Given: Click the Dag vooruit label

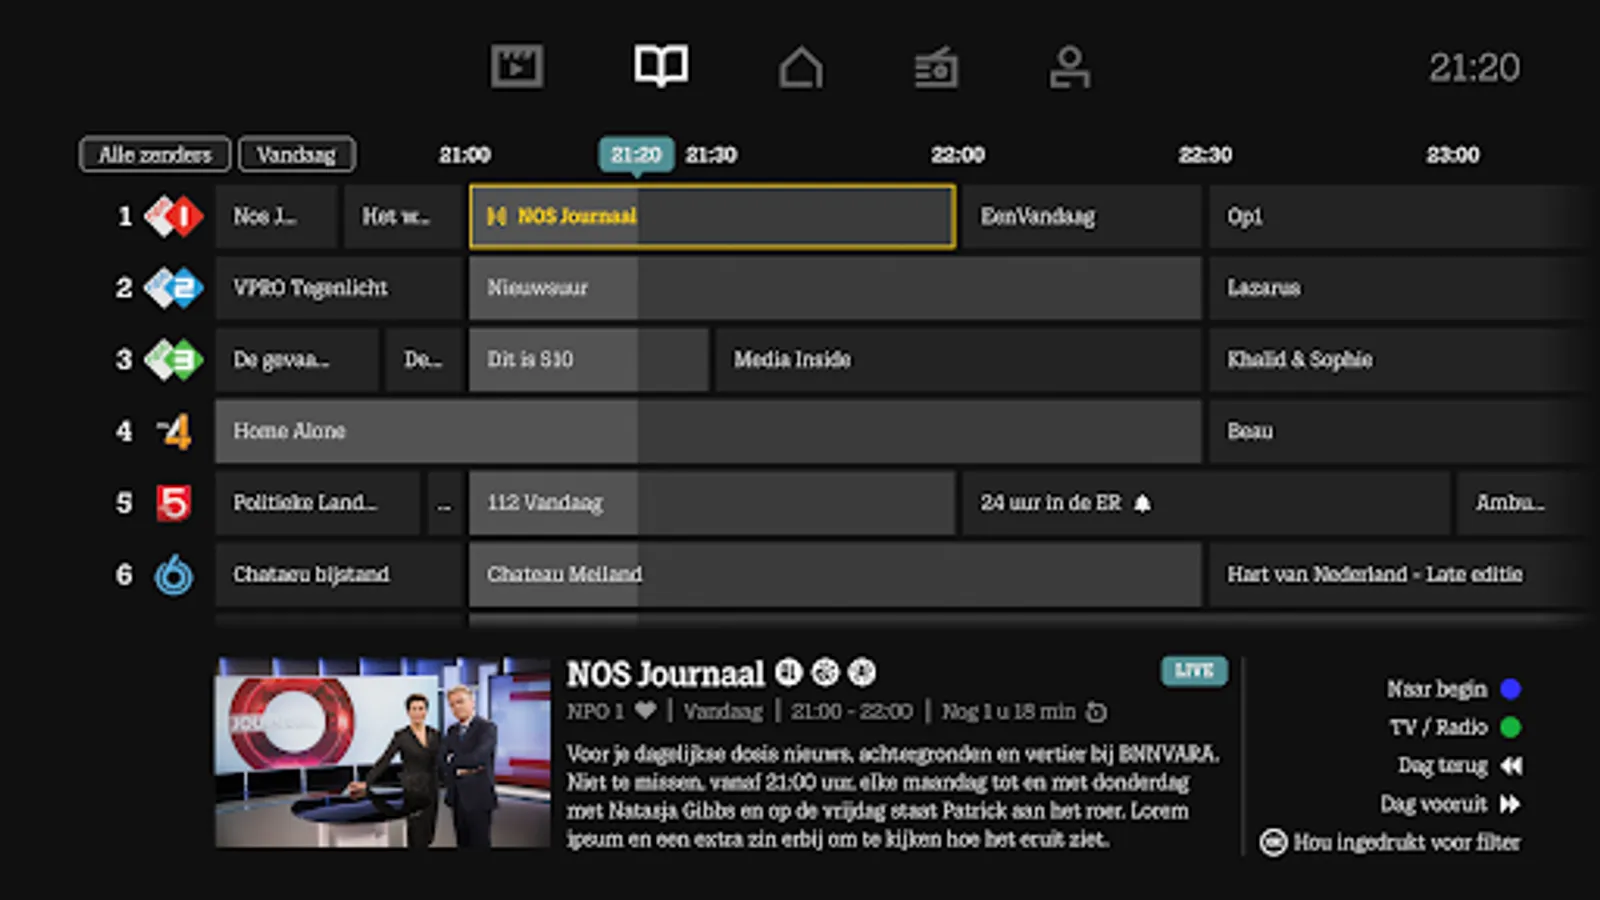Looking at the screenshot, I should [x=1434, y=804].
